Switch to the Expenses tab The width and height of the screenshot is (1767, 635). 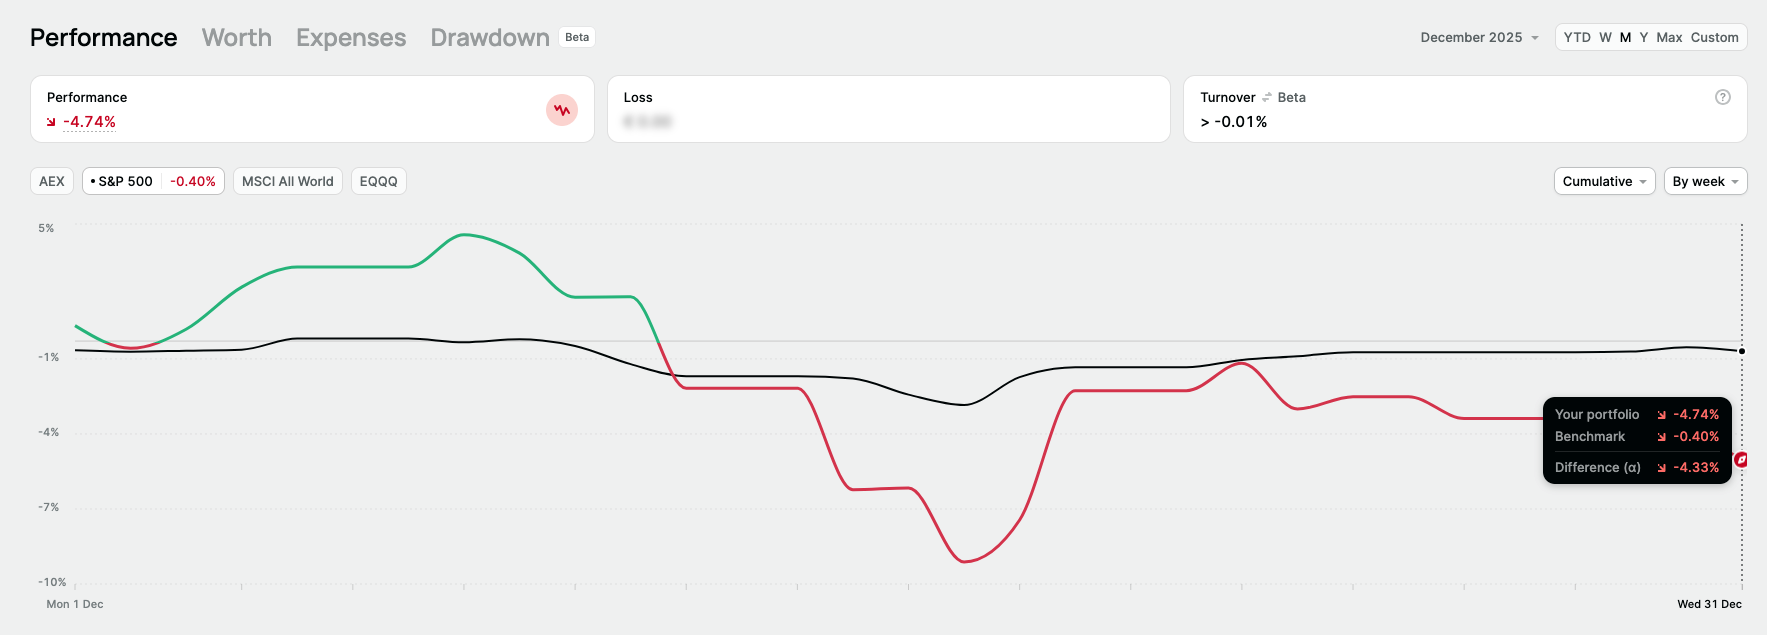(351, 37)
